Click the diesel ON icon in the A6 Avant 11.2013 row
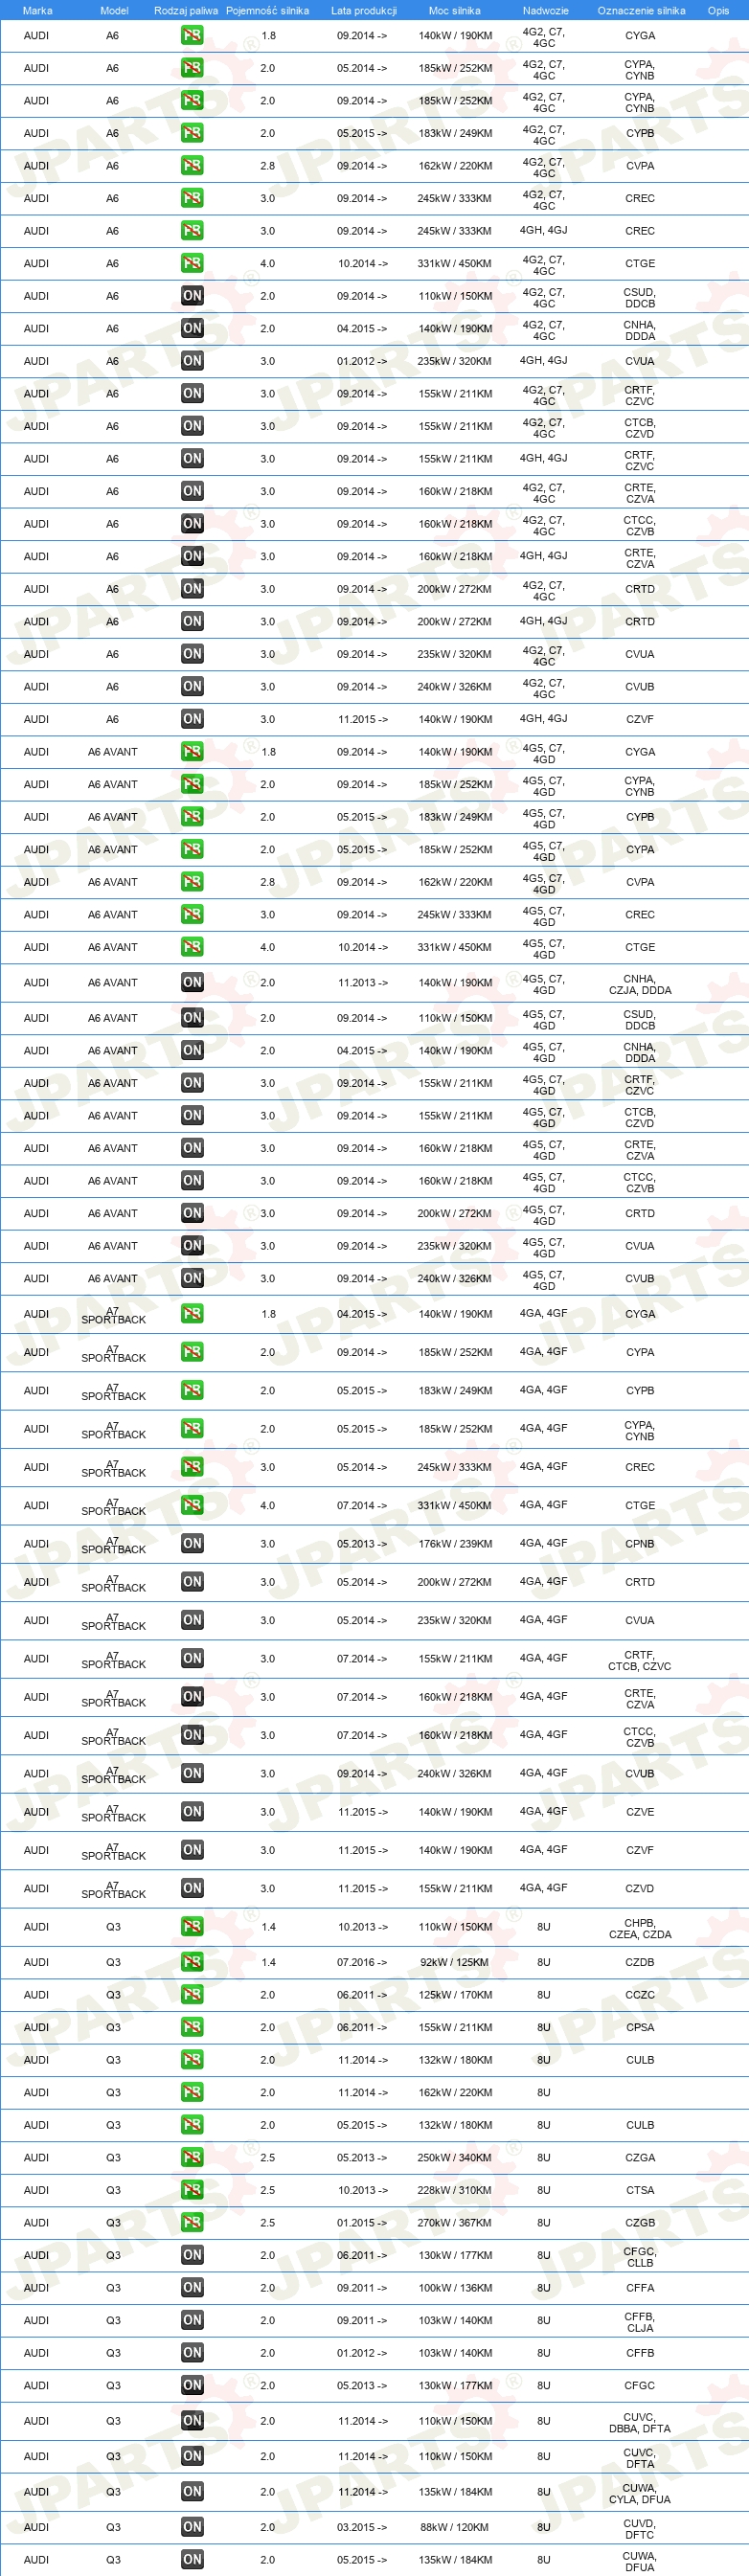 (192, 982)
